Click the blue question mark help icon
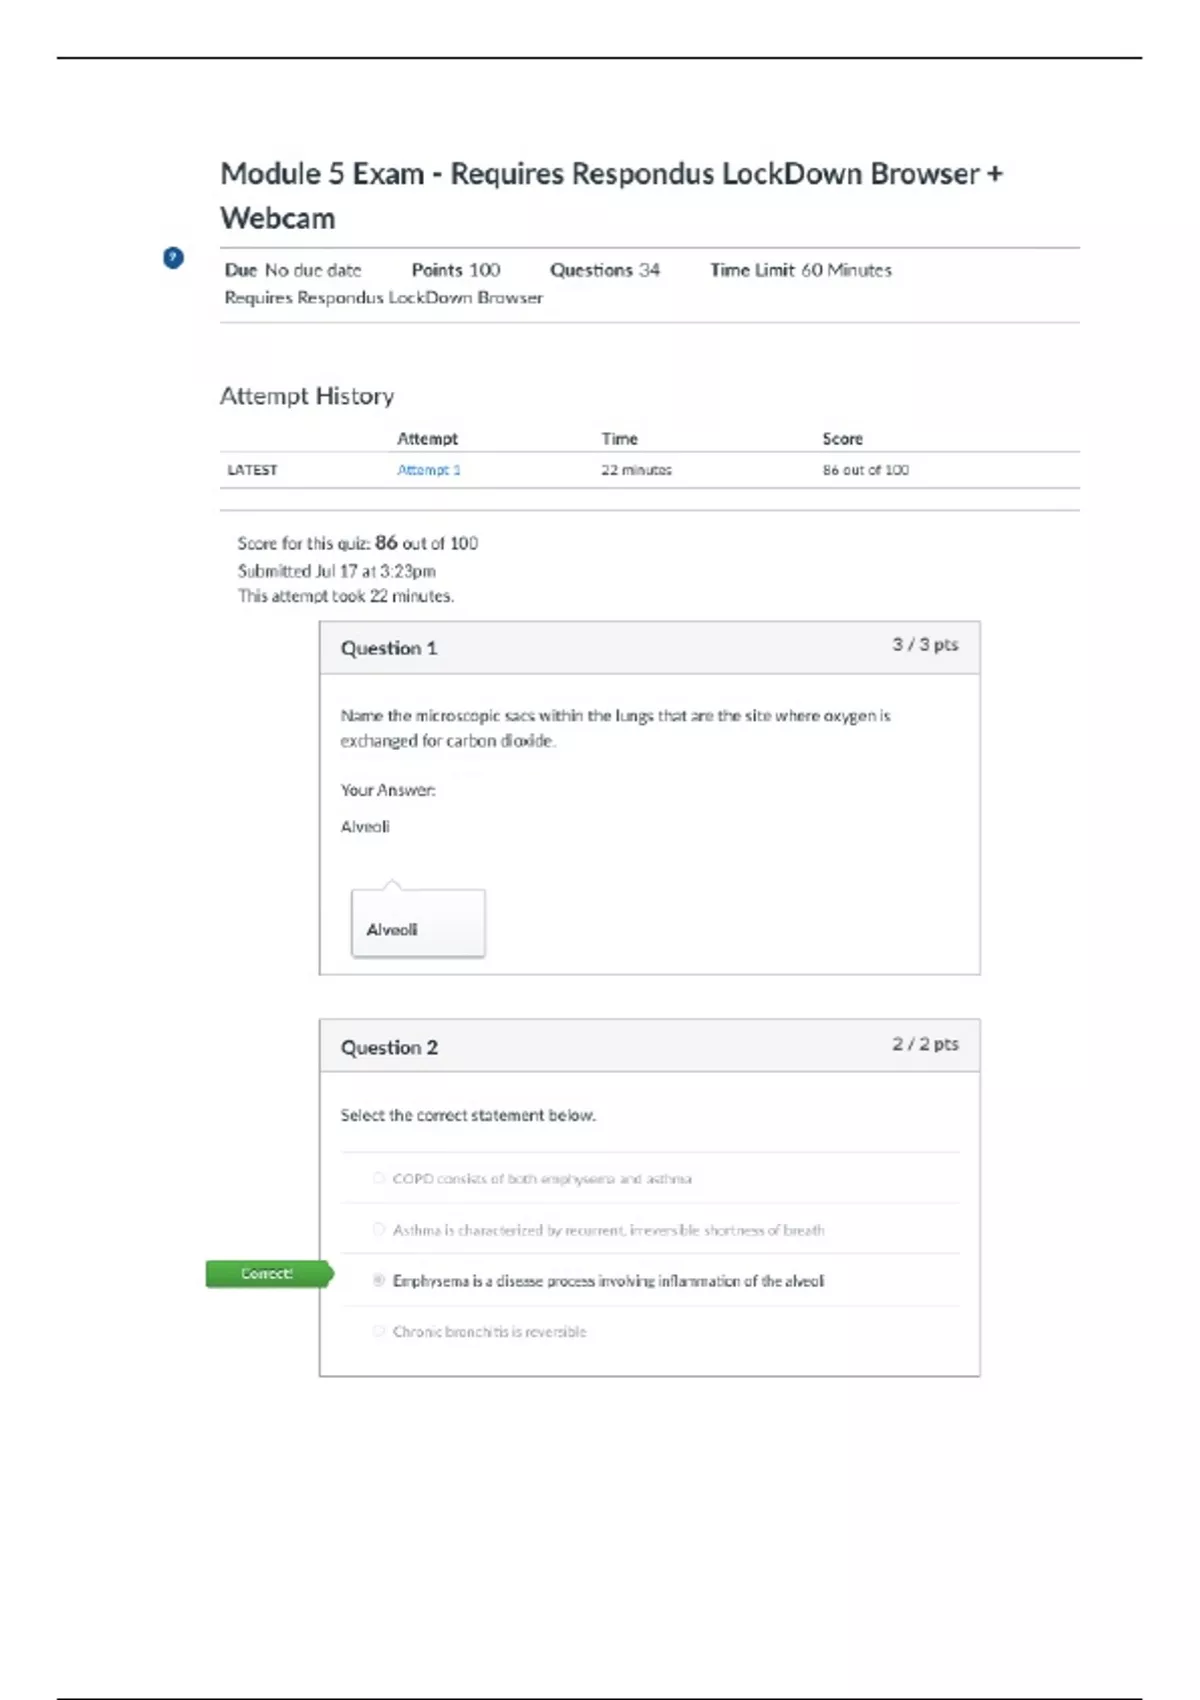 pyautogui.click(x=173, y=258)
